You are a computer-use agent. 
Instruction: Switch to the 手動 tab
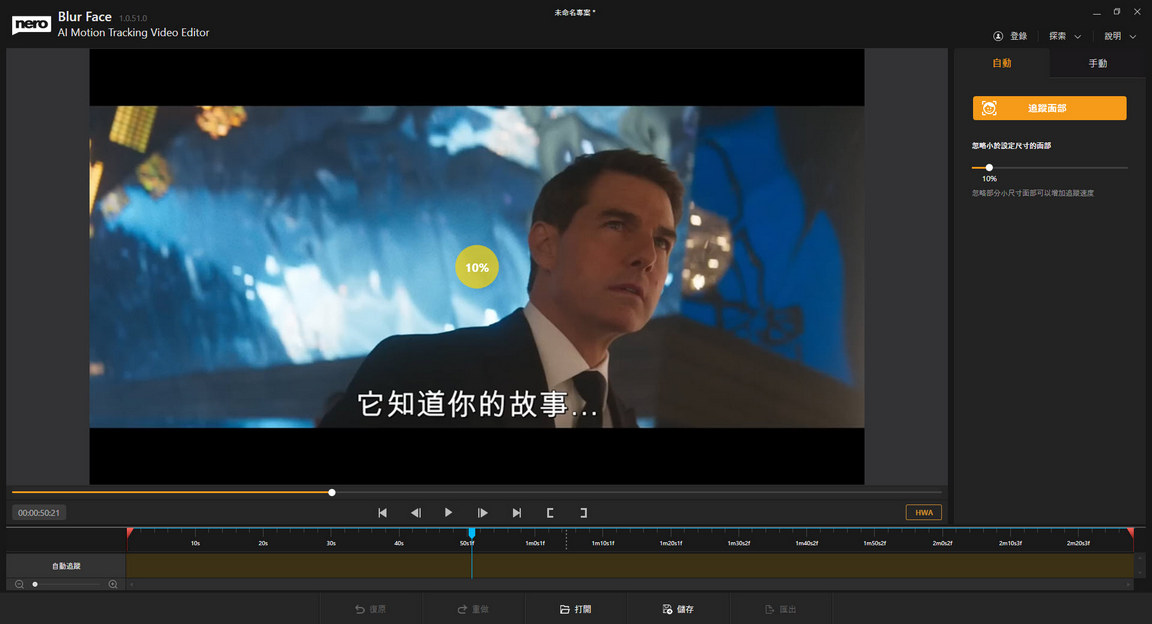(x=1098, y=63)
